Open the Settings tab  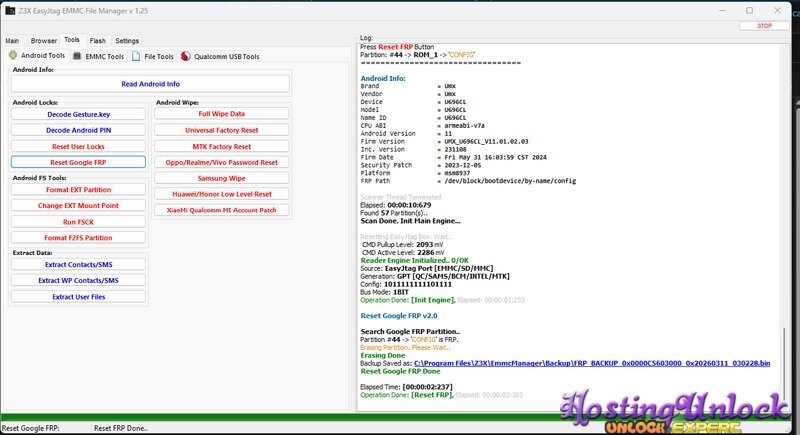click(127, 41)
